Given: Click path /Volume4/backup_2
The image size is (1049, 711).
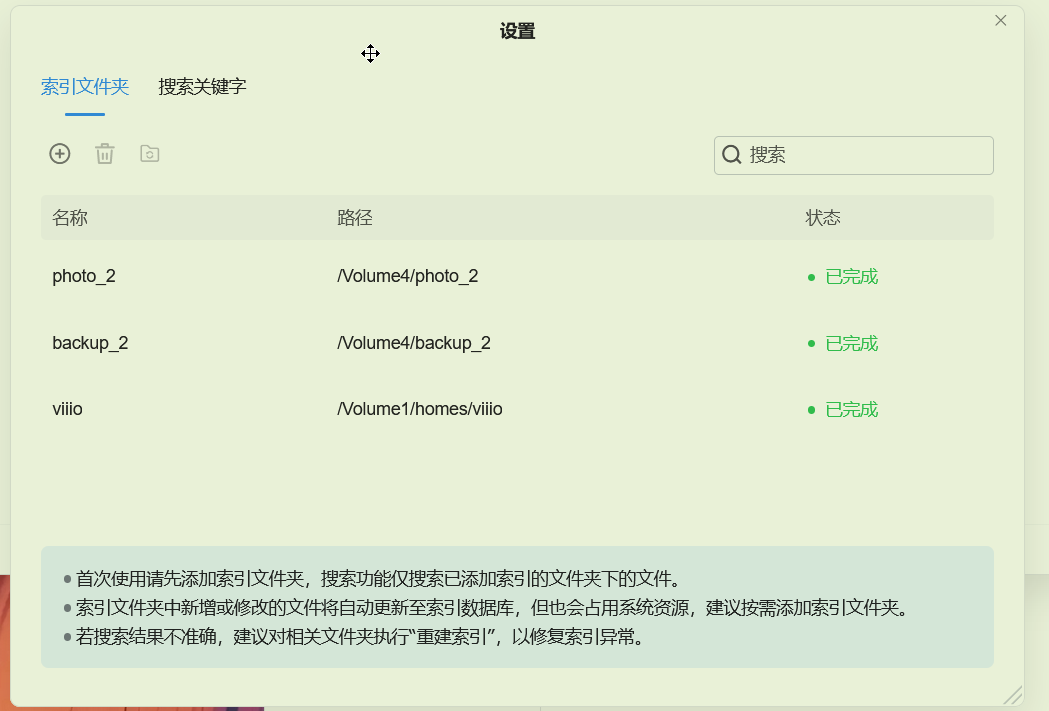Looking at the screenshot, I should (413, 343).
